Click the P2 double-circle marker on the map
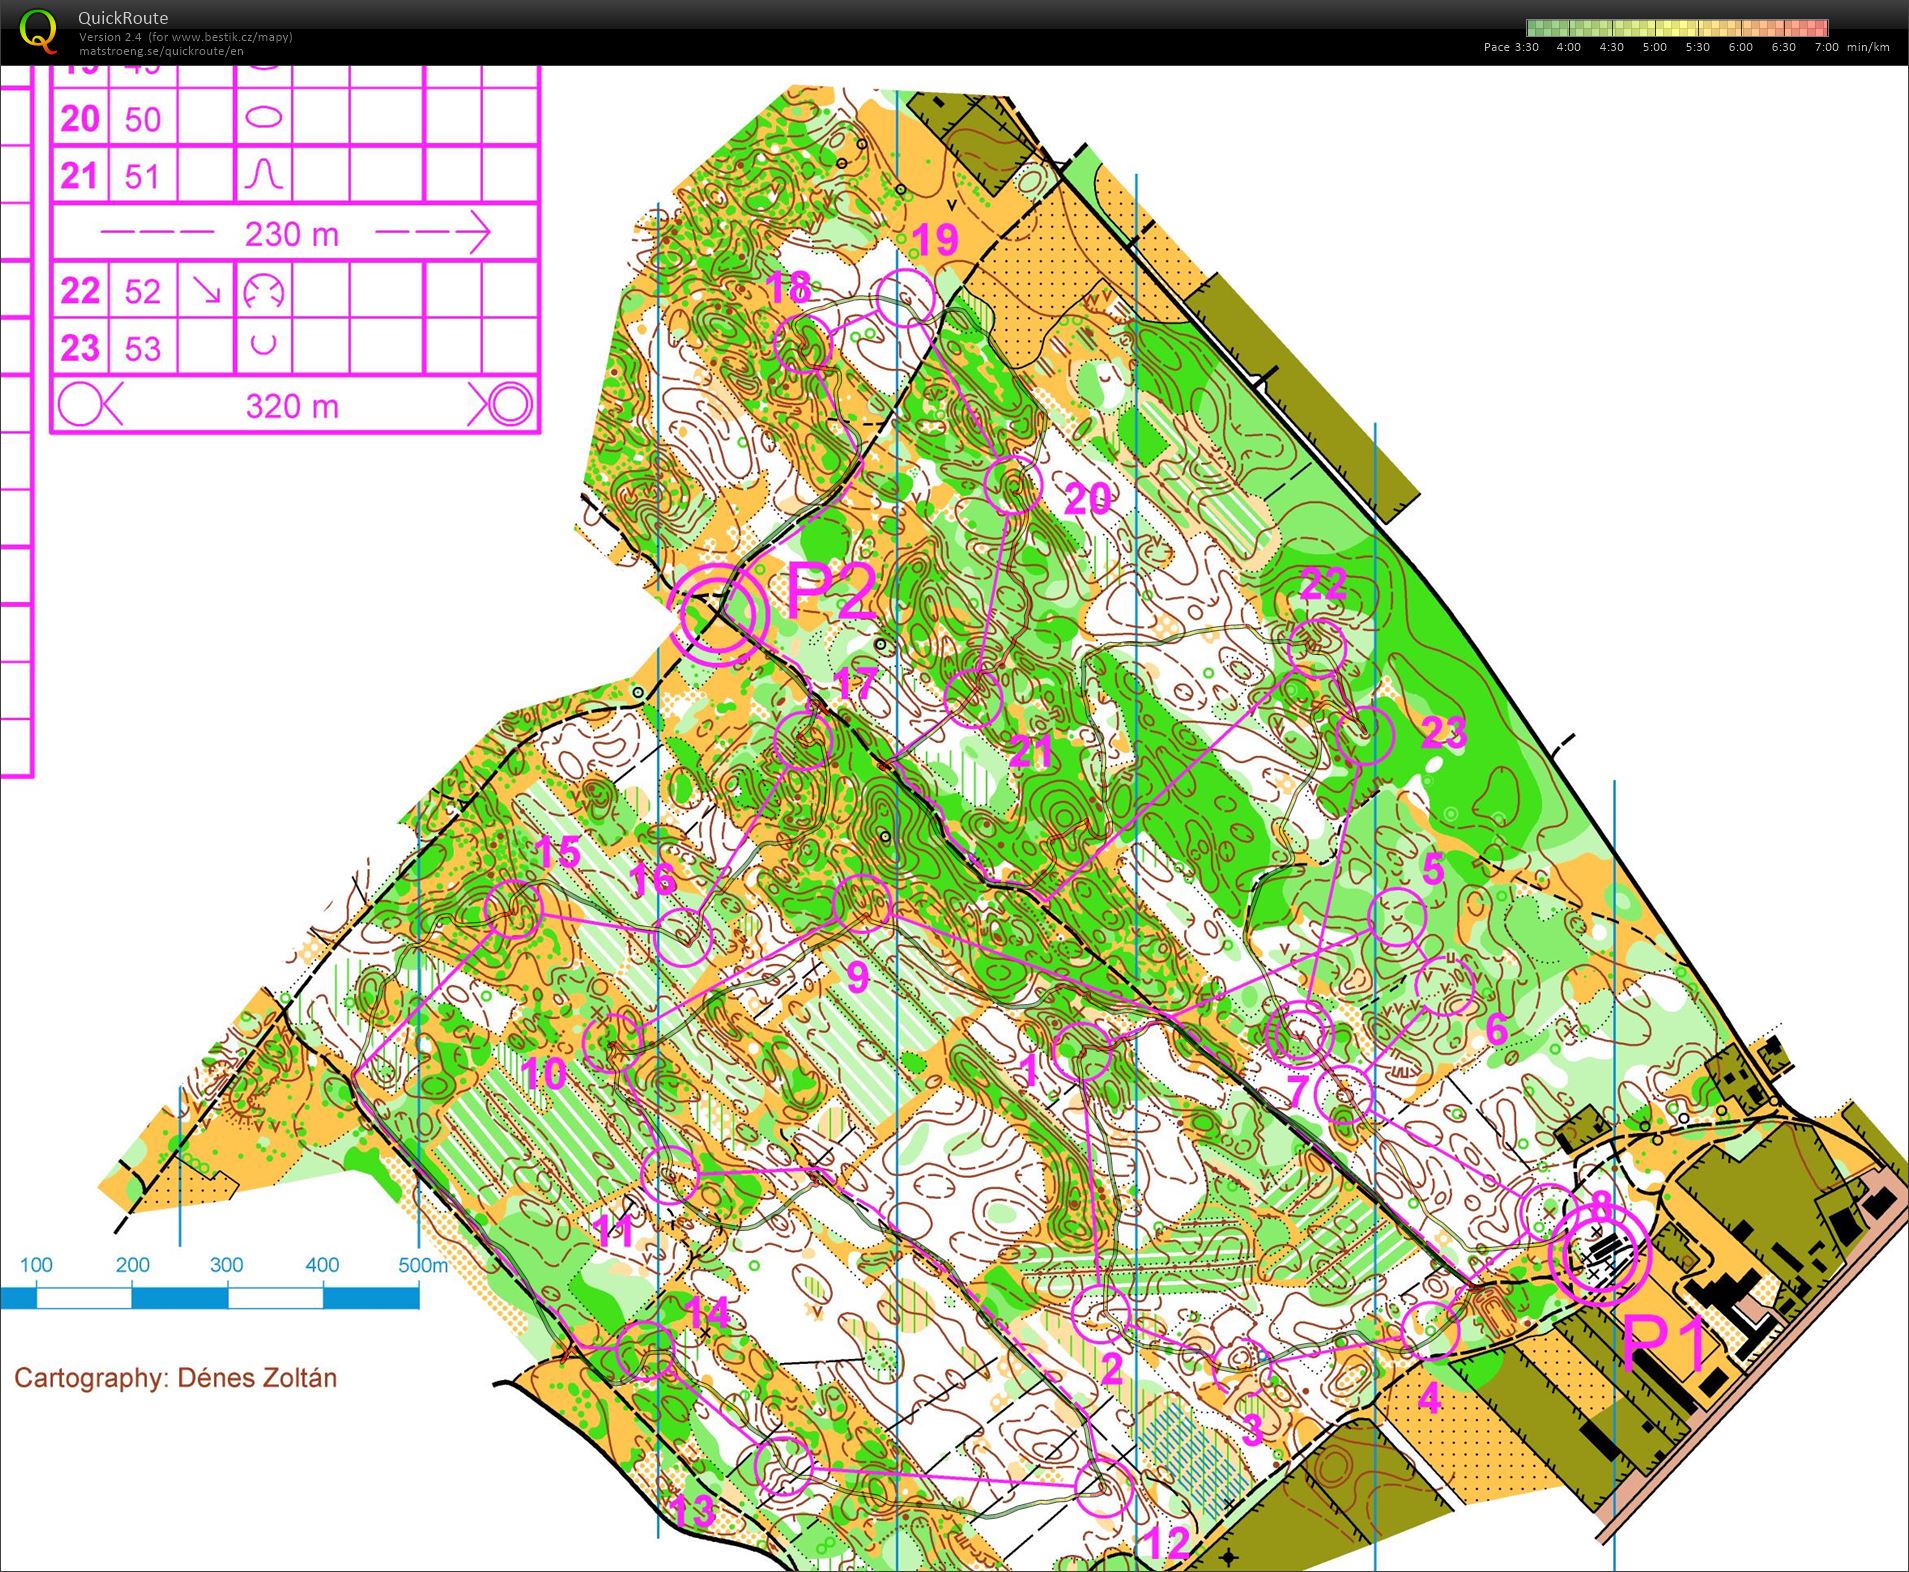Image resolution: width=1909 pixels, height=1572 pixels. (719, 614)
